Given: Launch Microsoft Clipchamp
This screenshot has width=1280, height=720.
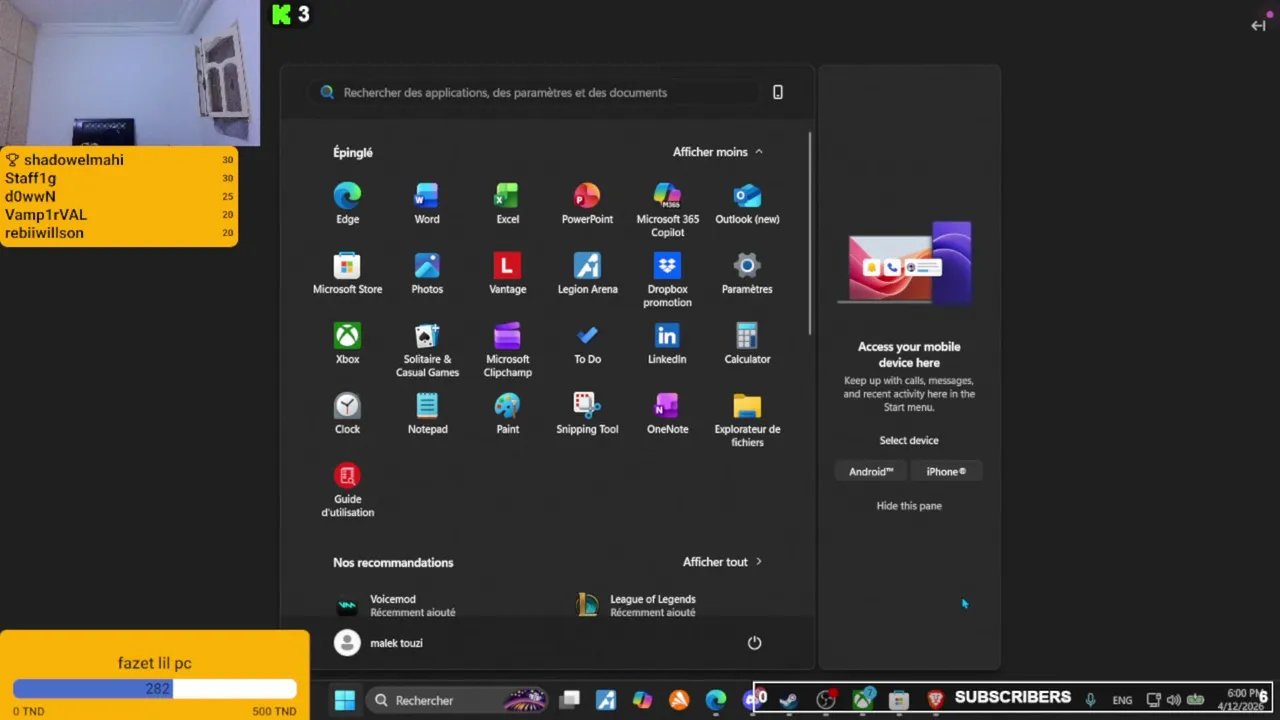Looking at the screenshot, I should 507,350.
